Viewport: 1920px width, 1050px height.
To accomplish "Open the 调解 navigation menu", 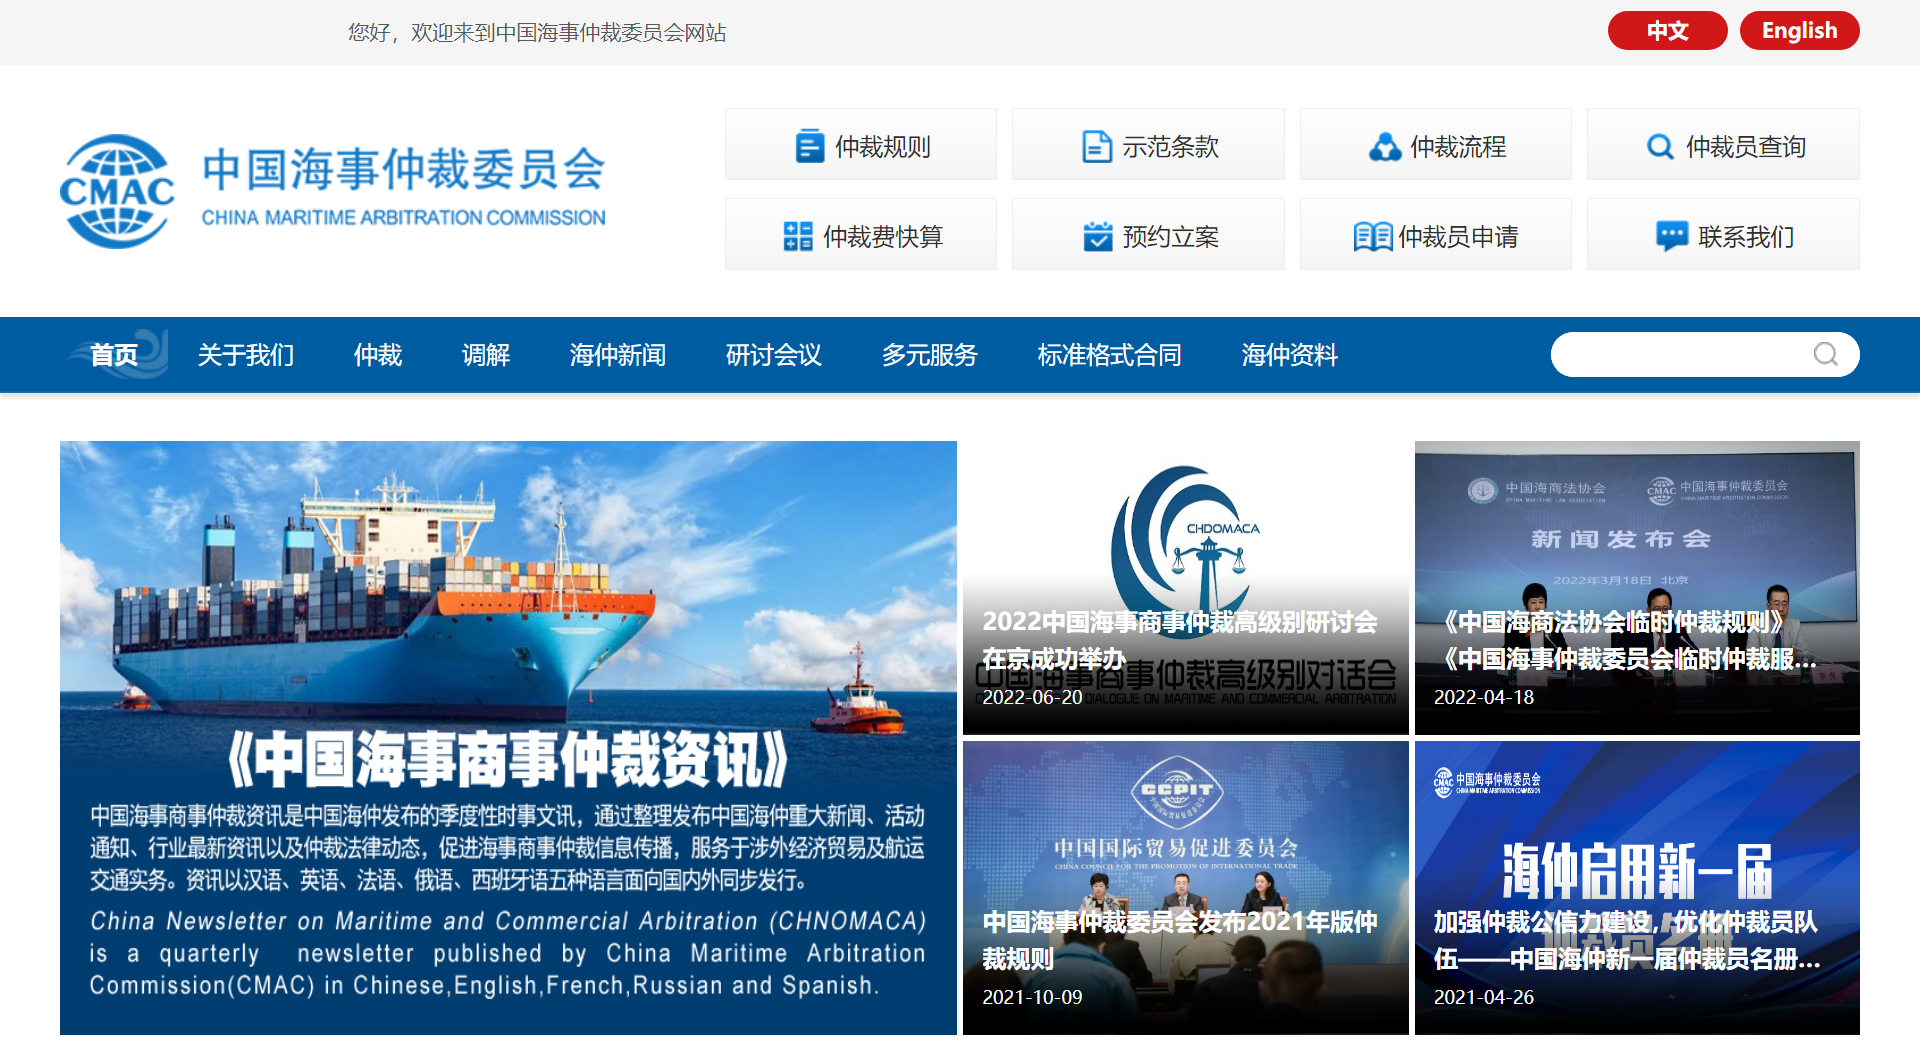I will [486, 355].
